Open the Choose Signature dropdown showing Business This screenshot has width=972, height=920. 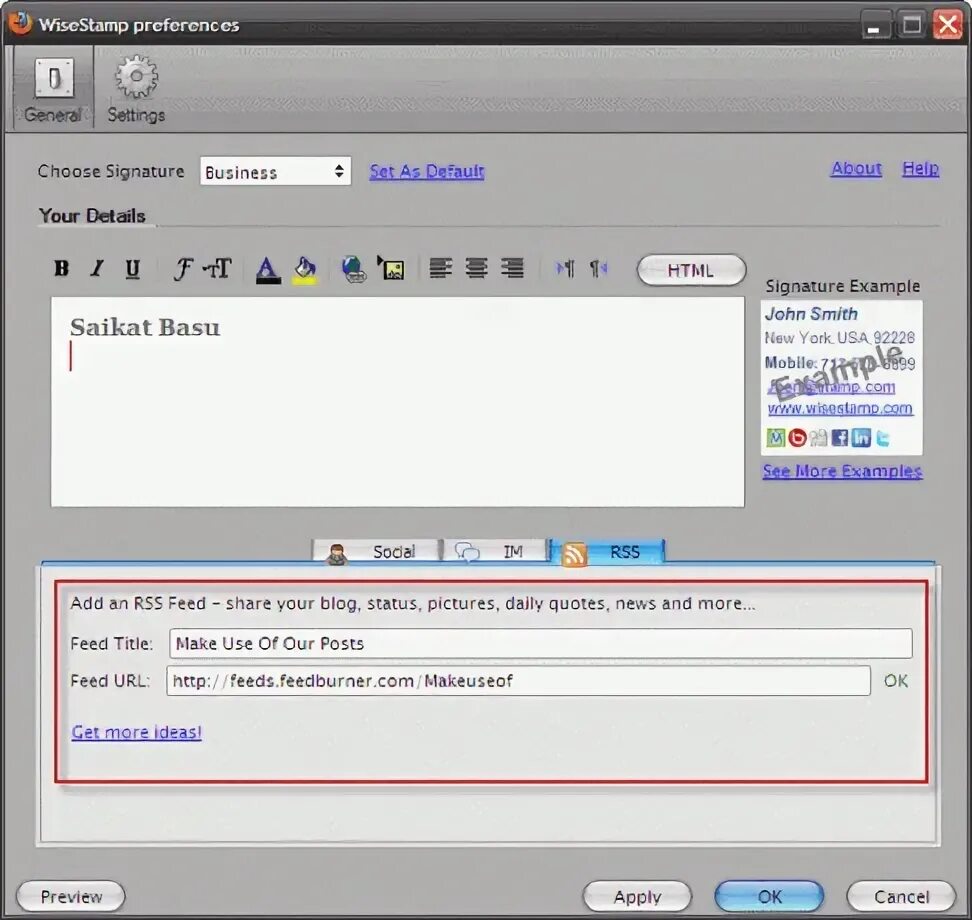275,171
